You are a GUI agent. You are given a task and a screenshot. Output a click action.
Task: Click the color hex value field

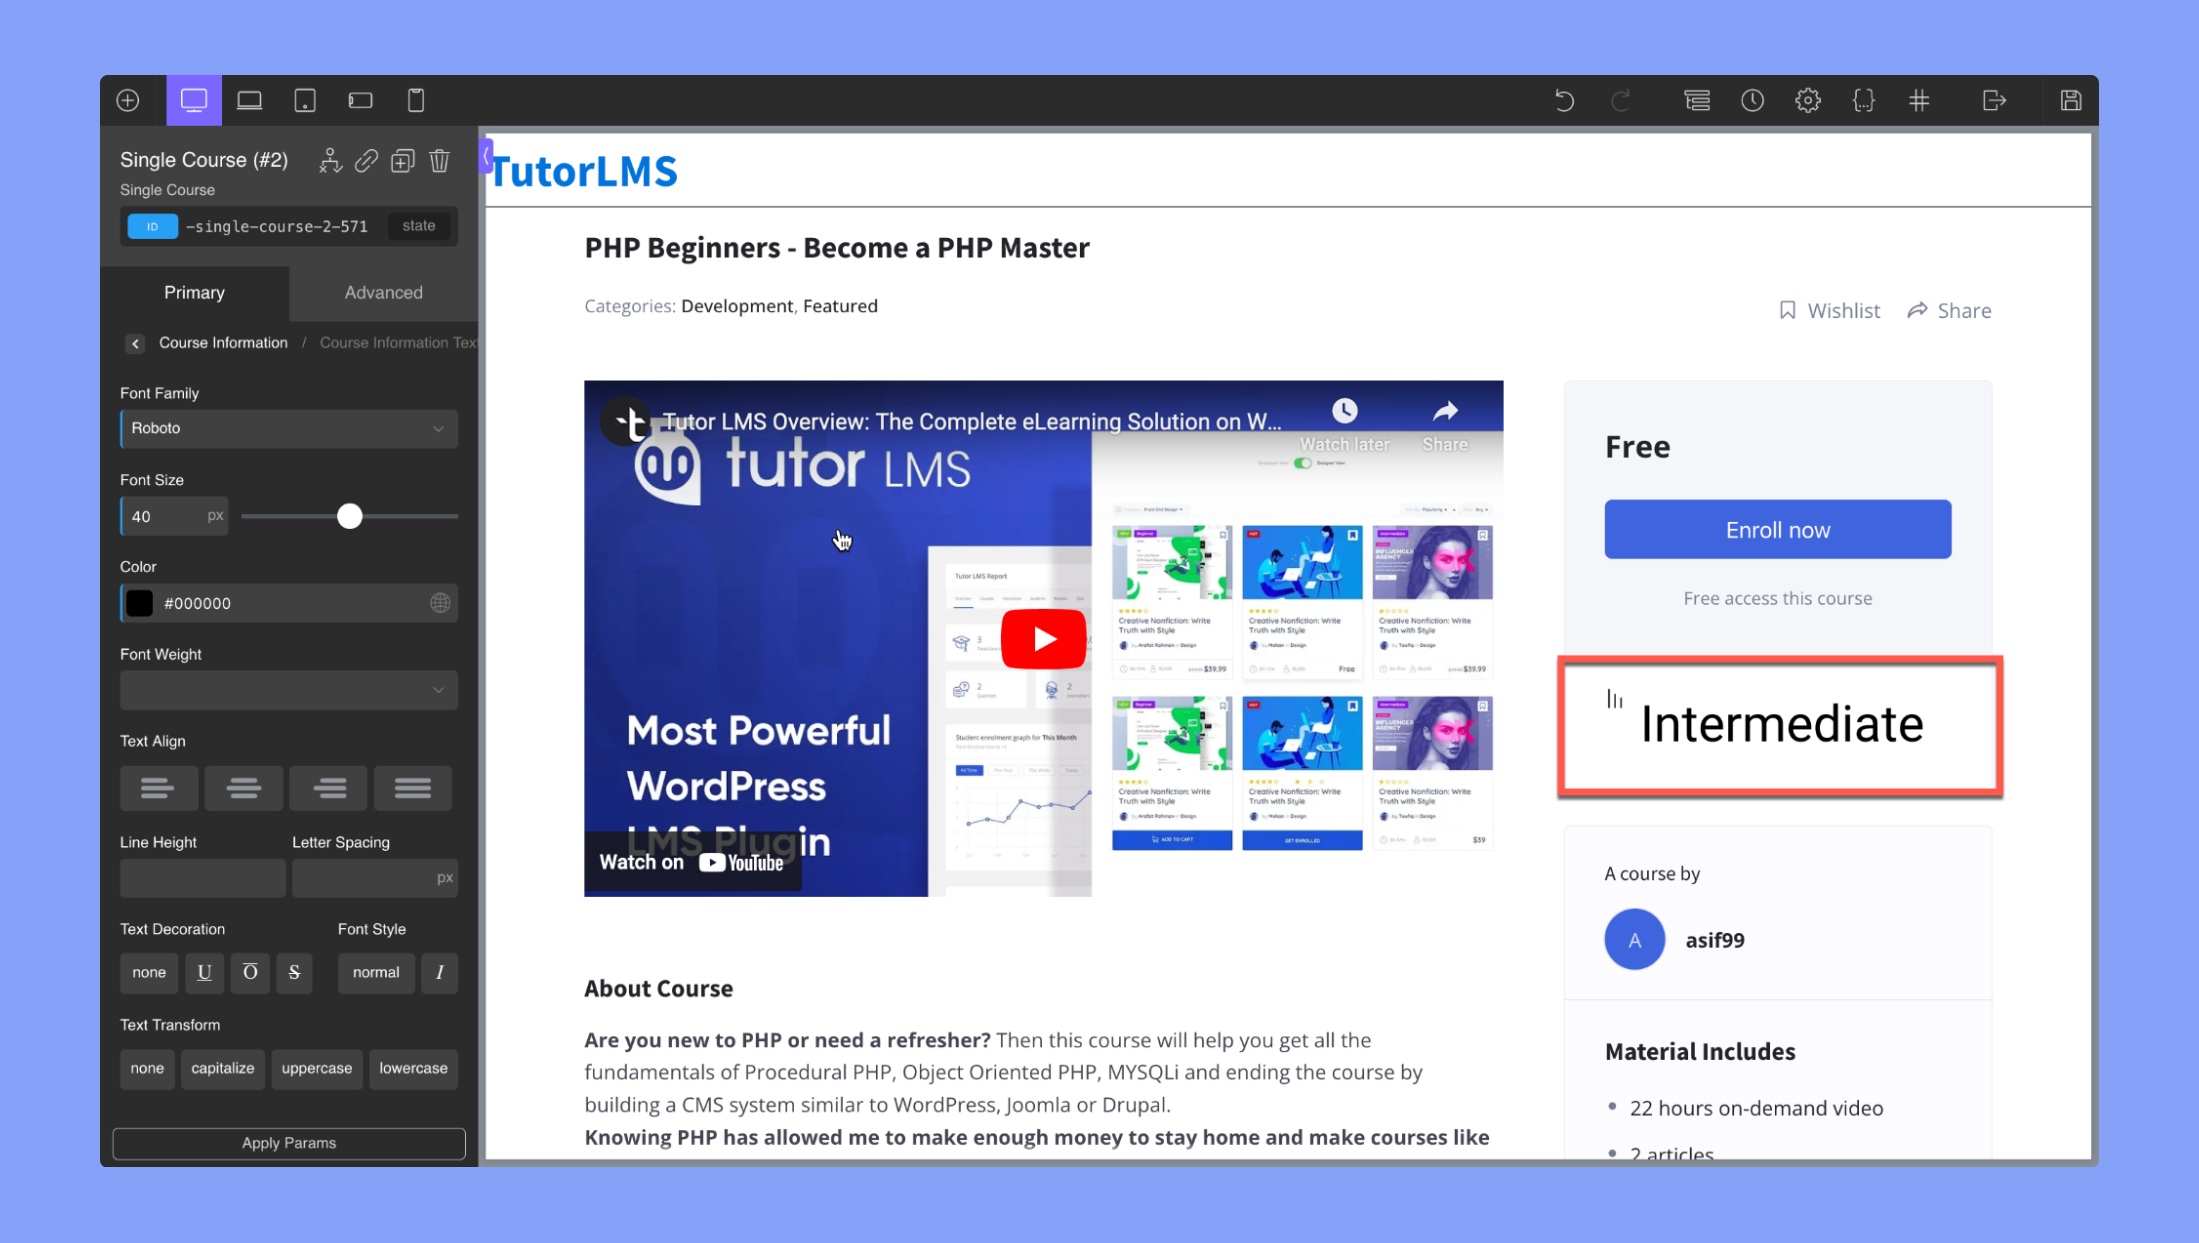290,603
